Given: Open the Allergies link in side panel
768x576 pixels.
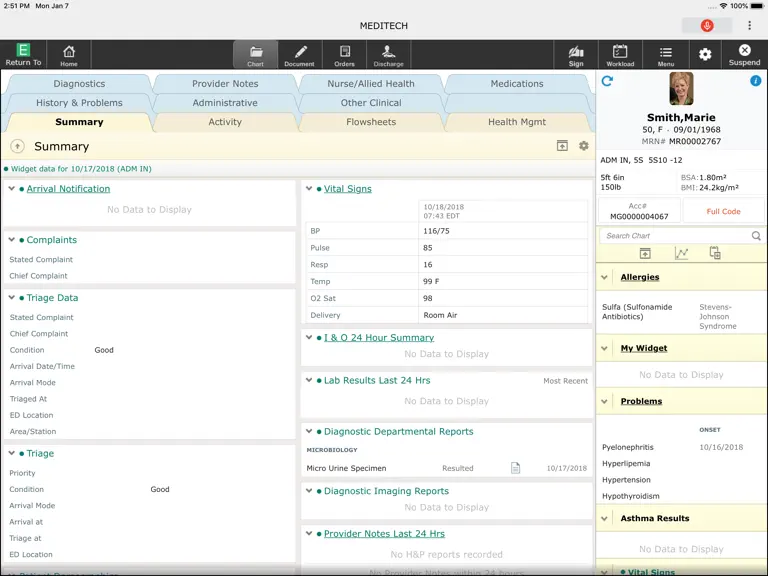Looking at the screenshot, I should click(640, 277).
